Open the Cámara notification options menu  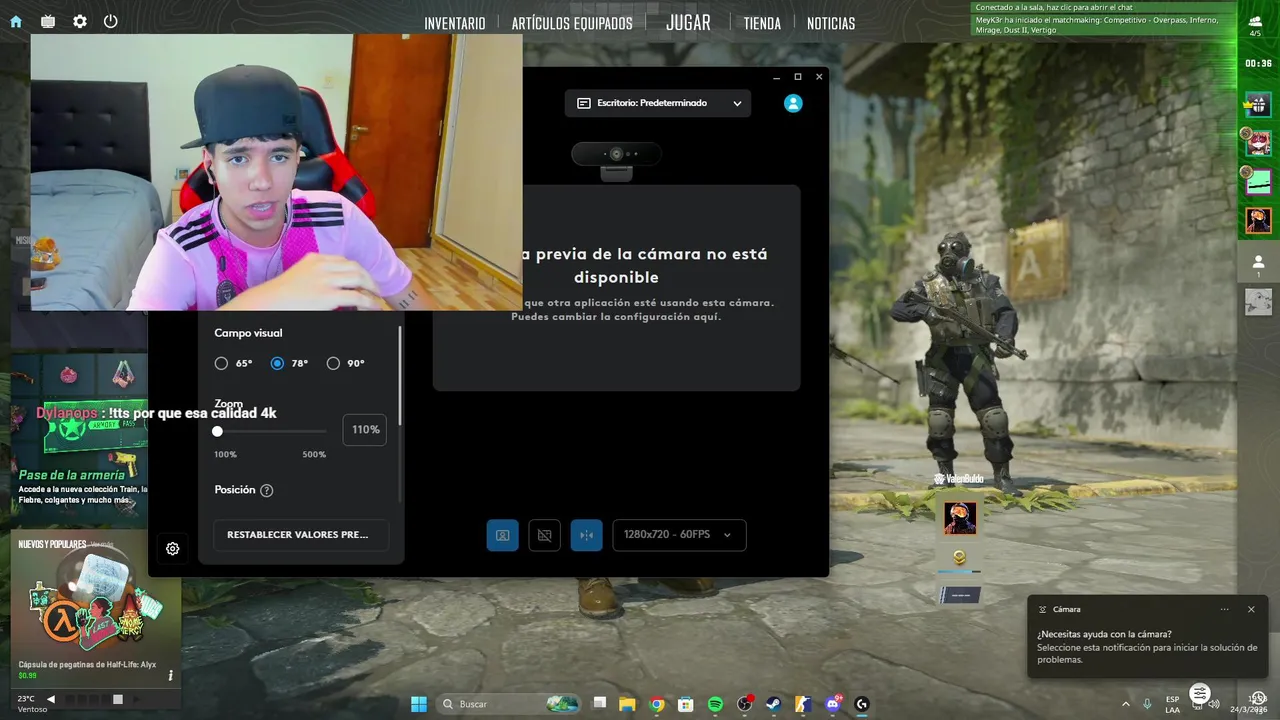pos(1224,609)
